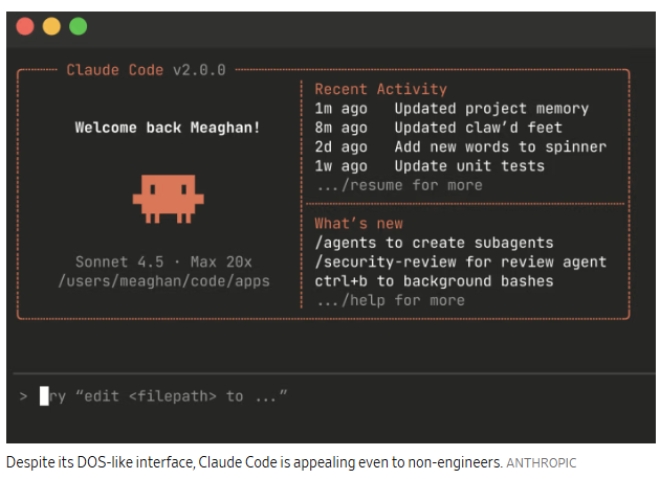The image size is (660, 479).
Task: Click the orange Claude Code mascot icon
Action: (167, 197)
